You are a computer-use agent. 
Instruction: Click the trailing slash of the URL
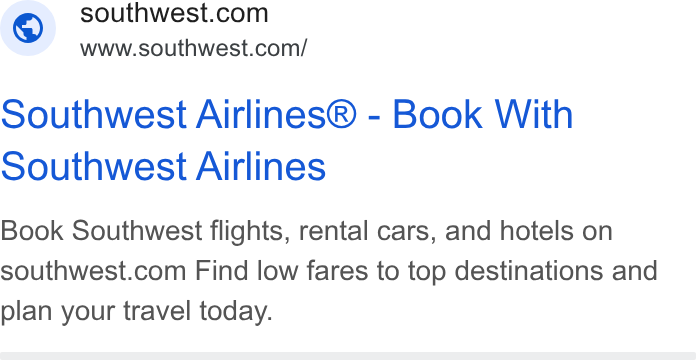click(303, 48)
